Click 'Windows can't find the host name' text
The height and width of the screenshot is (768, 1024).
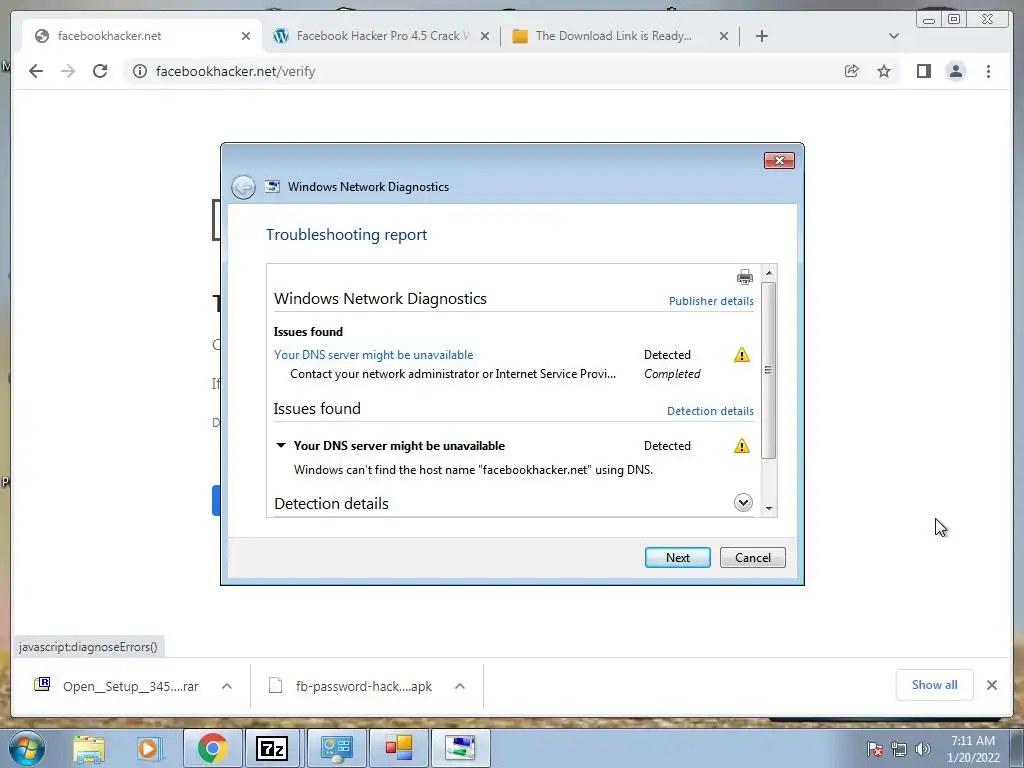coord(473,470)
